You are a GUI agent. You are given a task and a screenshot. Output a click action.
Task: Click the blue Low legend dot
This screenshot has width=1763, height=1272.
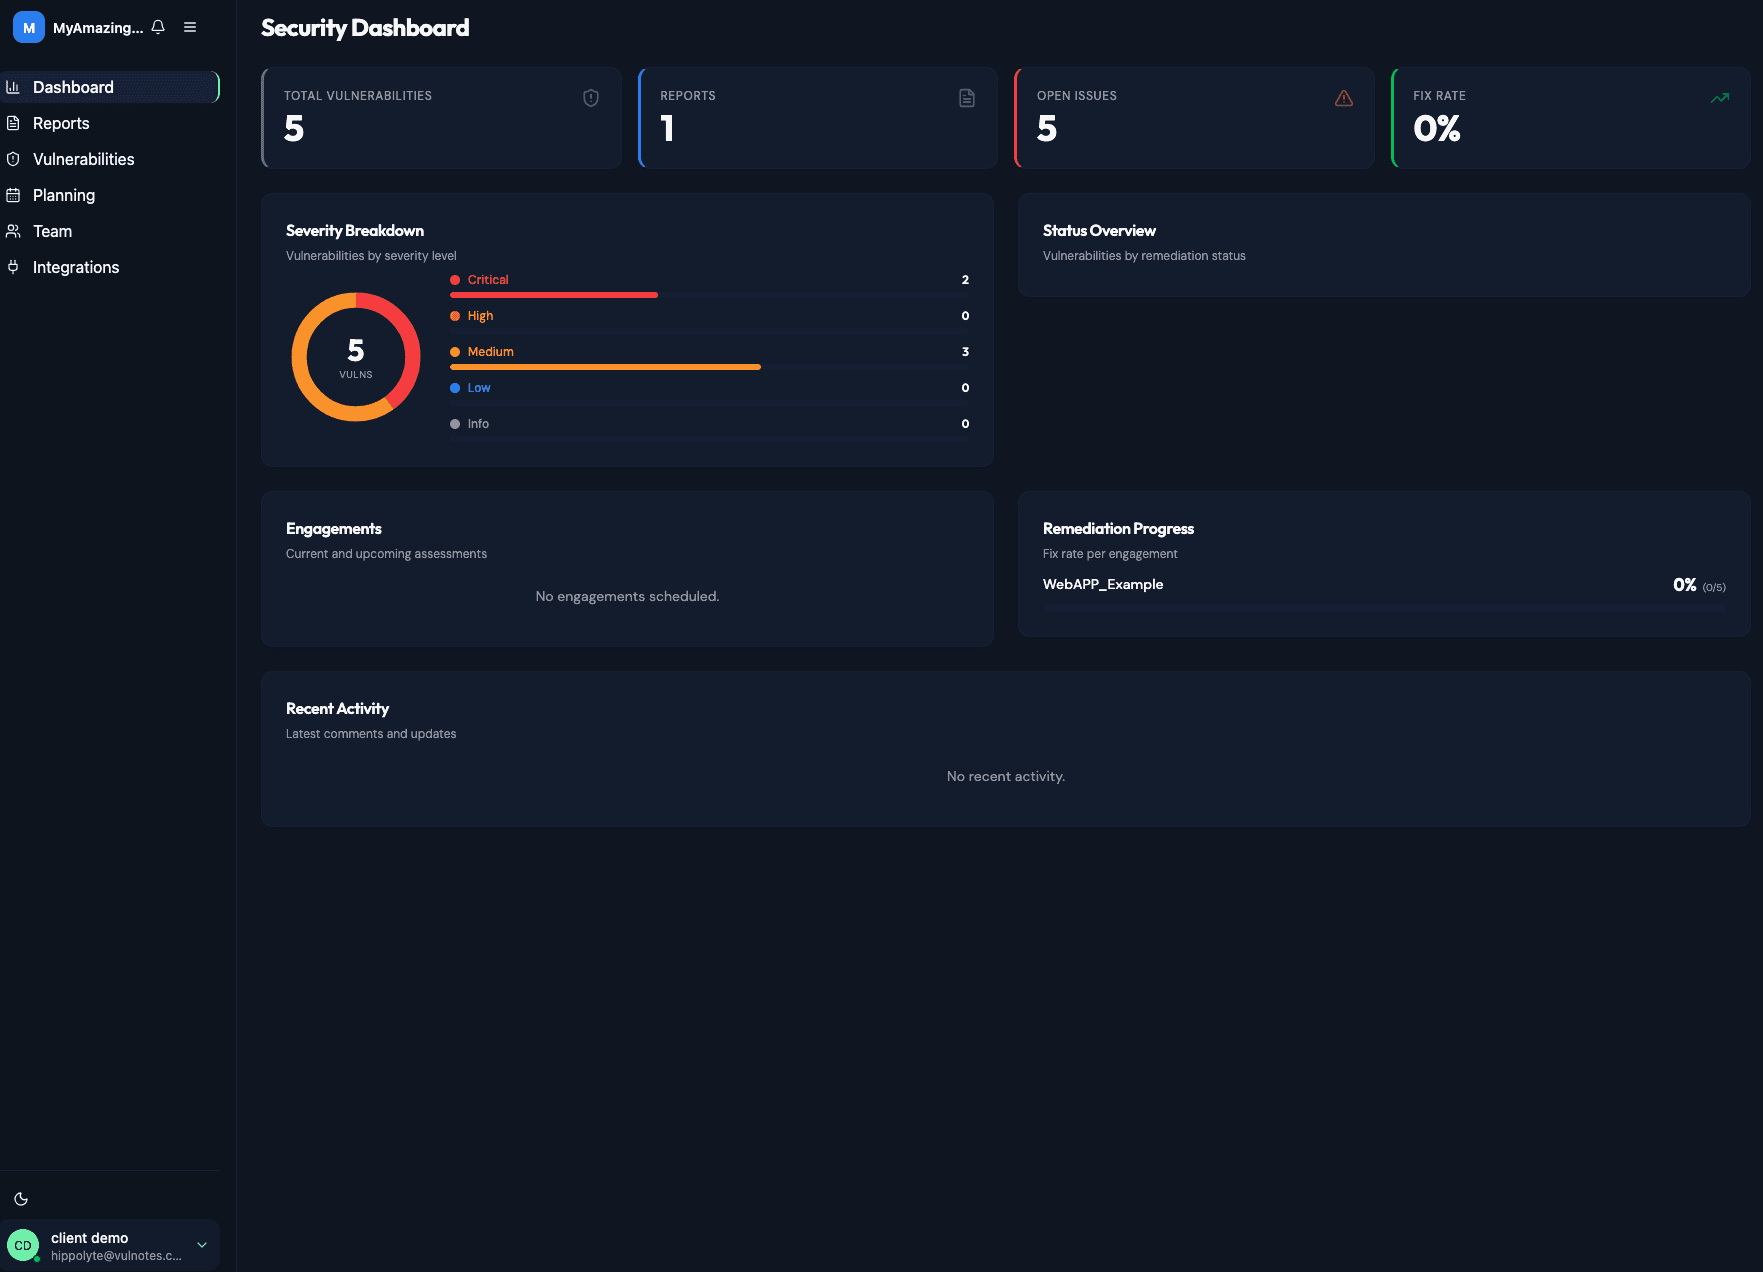pos(455,388)
